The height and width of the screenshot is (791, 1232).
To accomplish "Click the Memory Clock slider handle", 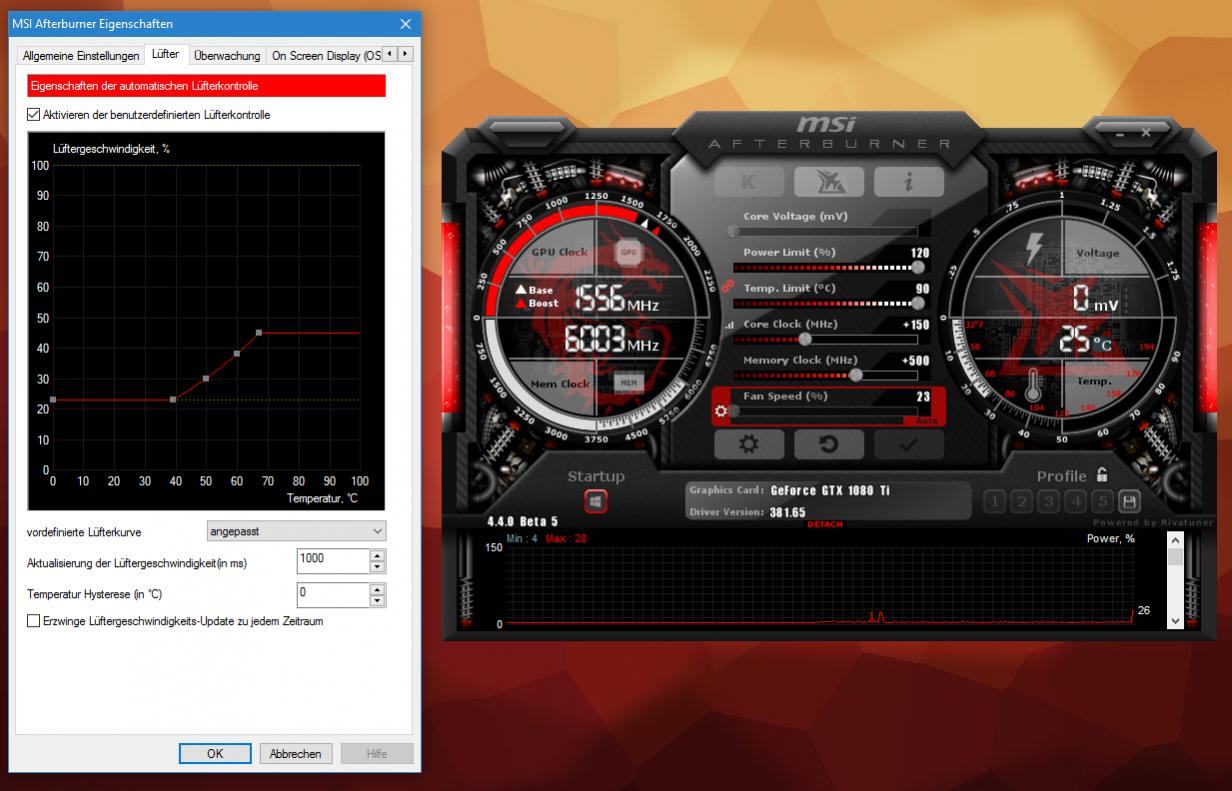I will point(855,375).
